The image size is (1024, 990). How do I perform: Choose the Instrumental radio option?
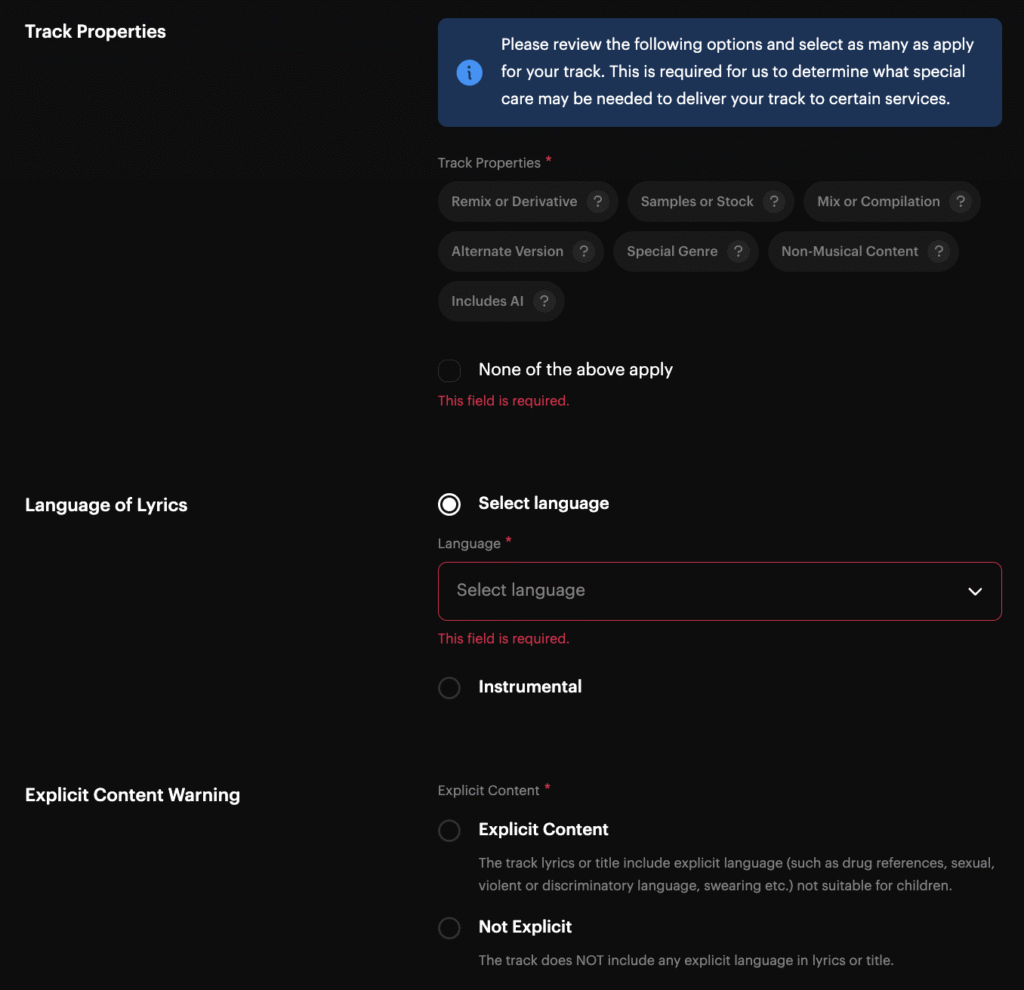(x=450, y=687)
